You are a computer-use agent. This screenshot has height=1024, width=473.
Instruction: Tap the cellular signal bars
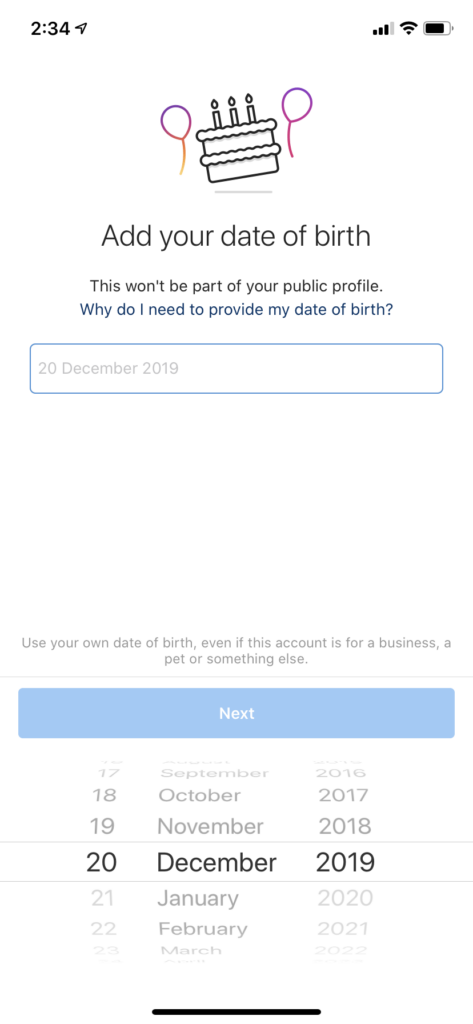pyautogui.click(x=383, y=29)
